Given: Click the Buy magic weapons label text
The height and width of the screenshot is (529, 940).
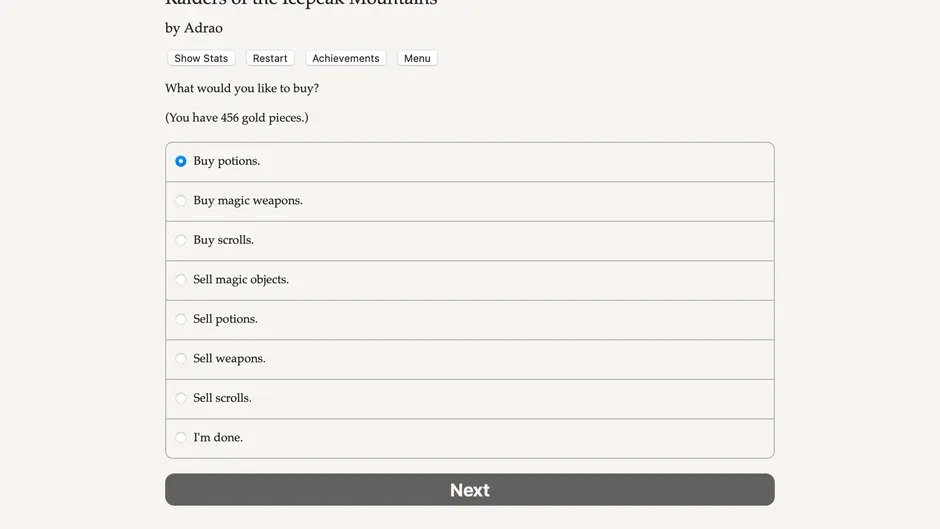Looking at the screenshot, I should [248, 201].
